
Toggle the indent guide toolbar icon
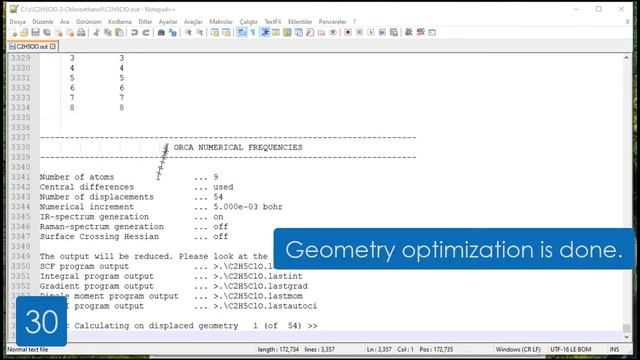click(265, 33)
